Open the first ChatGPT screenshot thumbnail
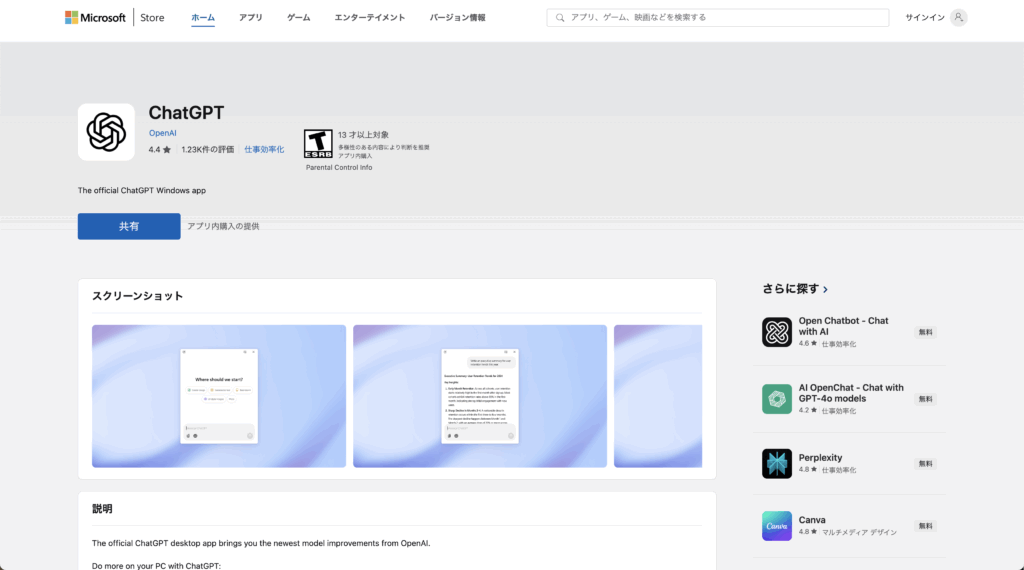The width and height of the screenshot is (1024, 570). coord(219,396)
